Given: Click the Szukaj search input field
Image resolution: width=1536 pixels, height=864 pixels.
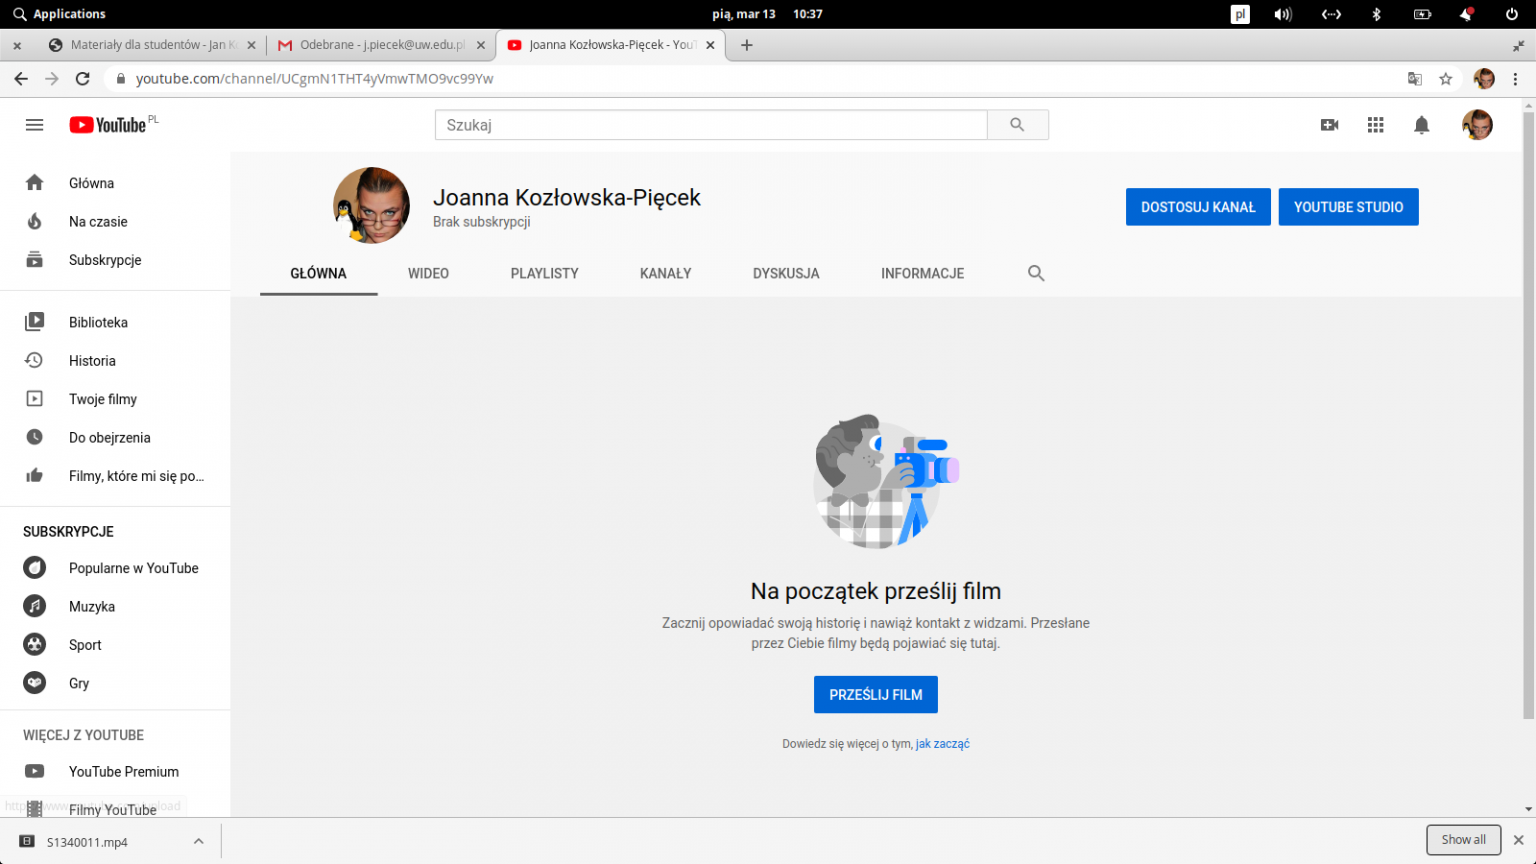Looking at the screenshot, I should (x=711, y=125).
